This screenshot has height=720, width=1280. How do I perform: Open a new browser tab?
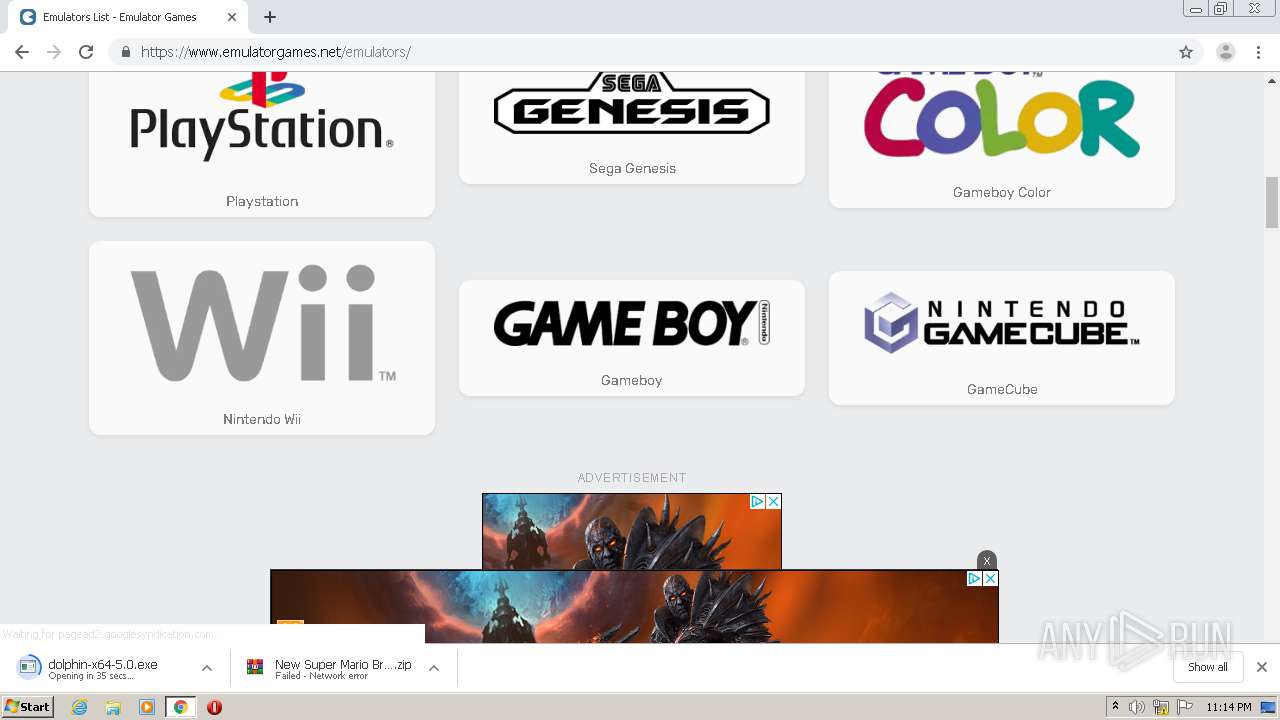point(270,17)
